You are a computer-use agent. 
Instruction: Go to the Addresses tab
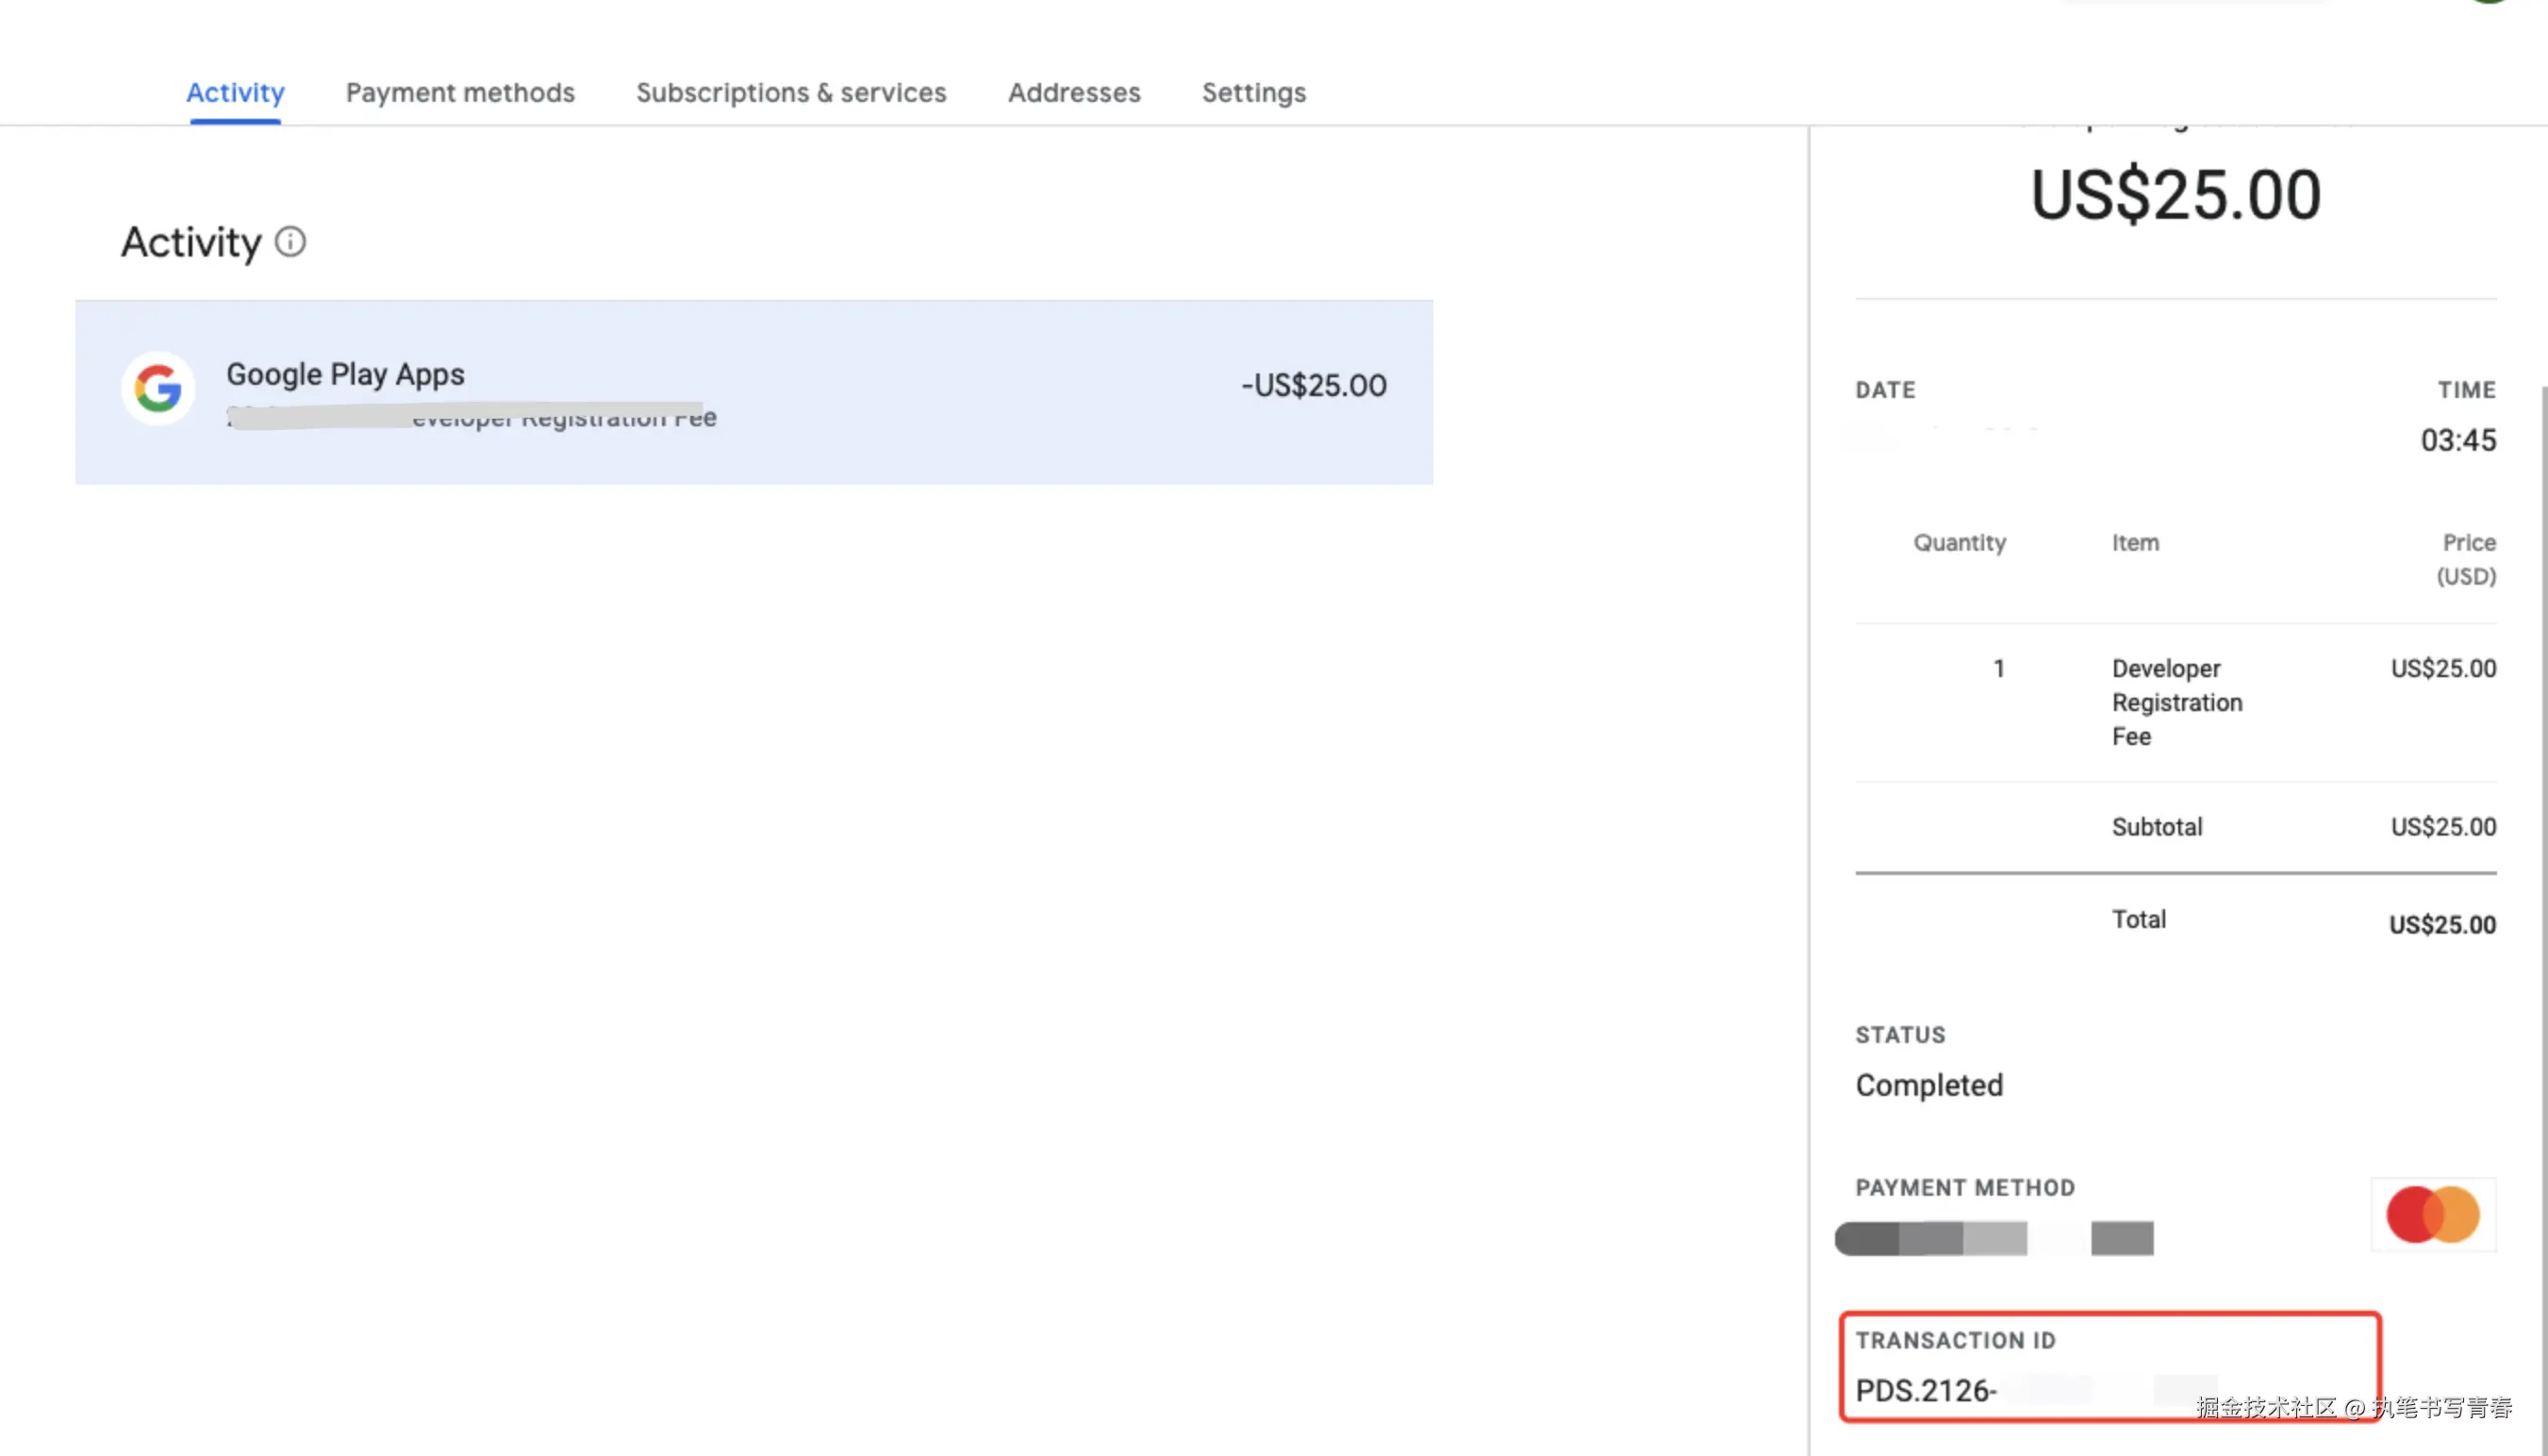point(1074,92)
